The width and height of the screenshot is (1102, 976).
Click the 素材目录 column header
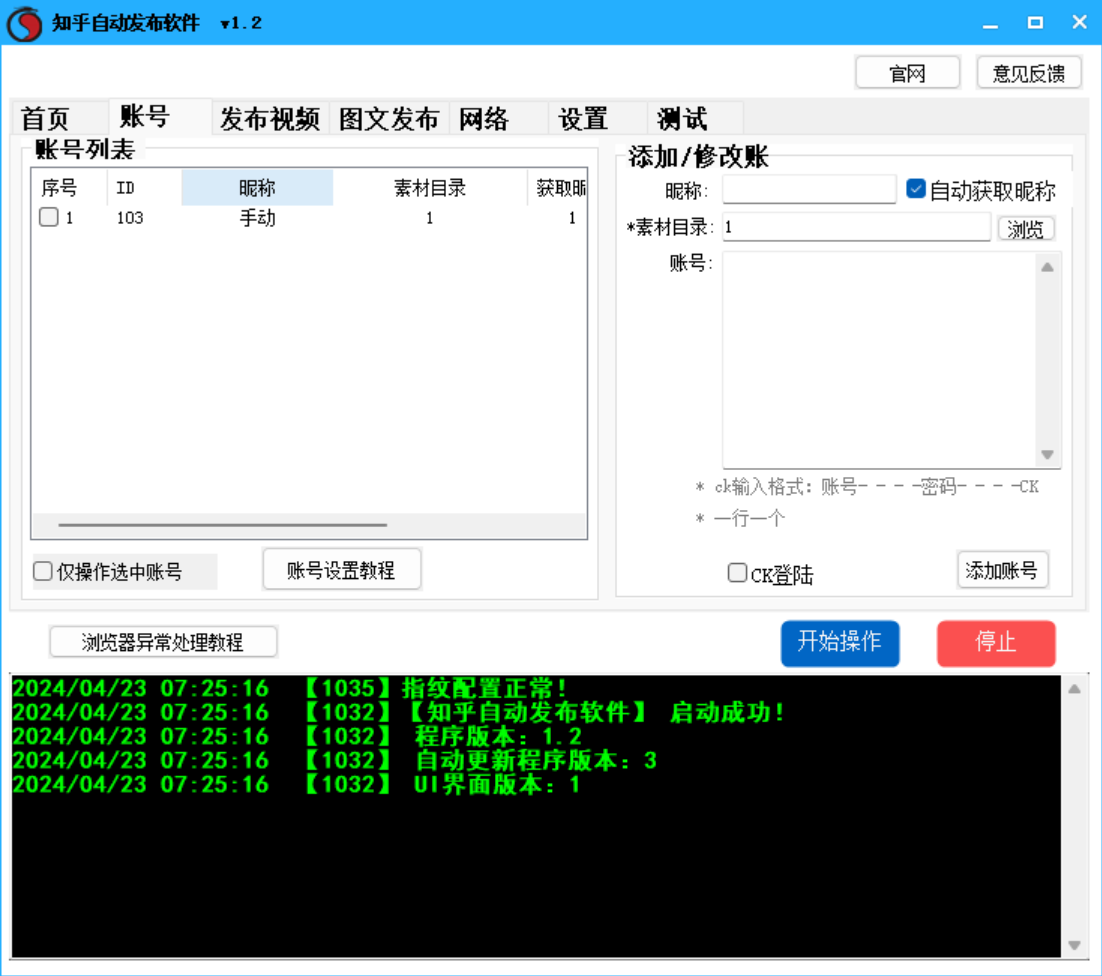(x=429, y=188)
